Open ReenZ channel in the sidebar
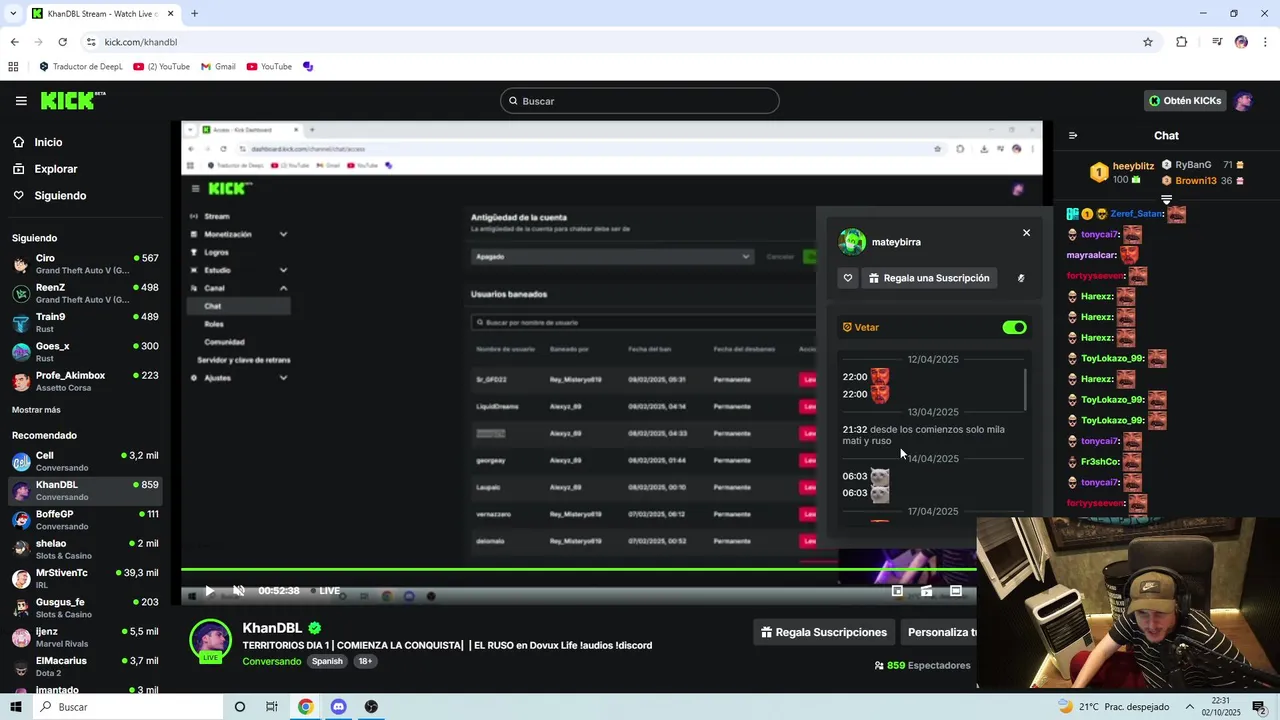The image size is (1280, 720). (85, 293)
